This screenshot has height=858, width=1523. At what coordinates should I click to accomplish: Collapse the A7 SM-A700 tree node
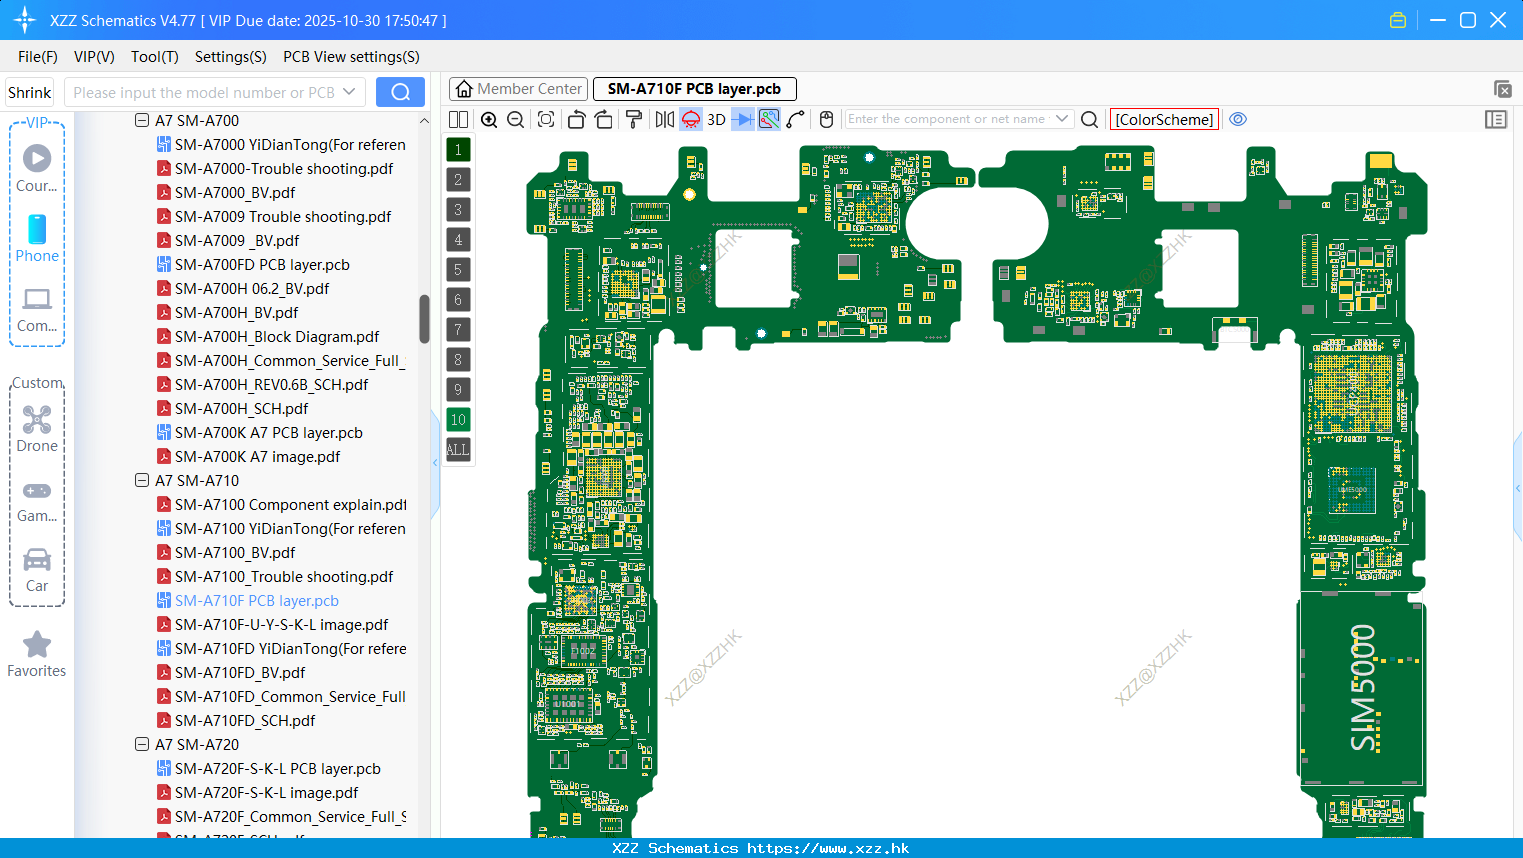(x=142, y=120)
